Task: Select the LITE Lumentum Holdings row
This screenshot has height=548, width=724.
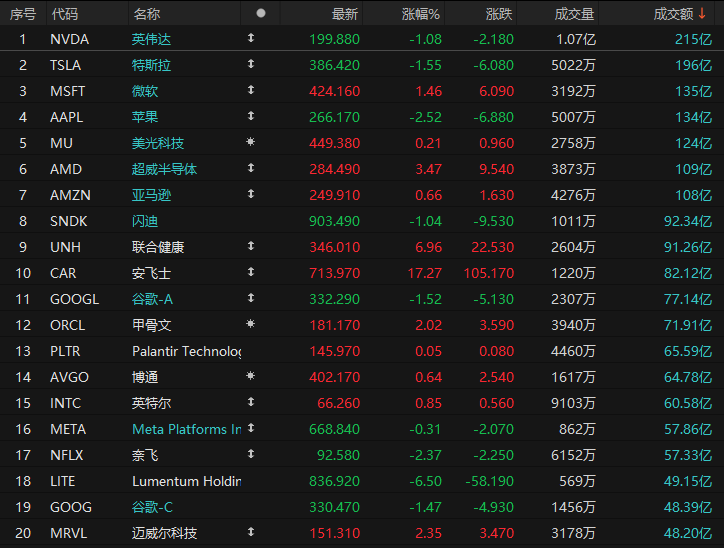Action: click(362, 482)
